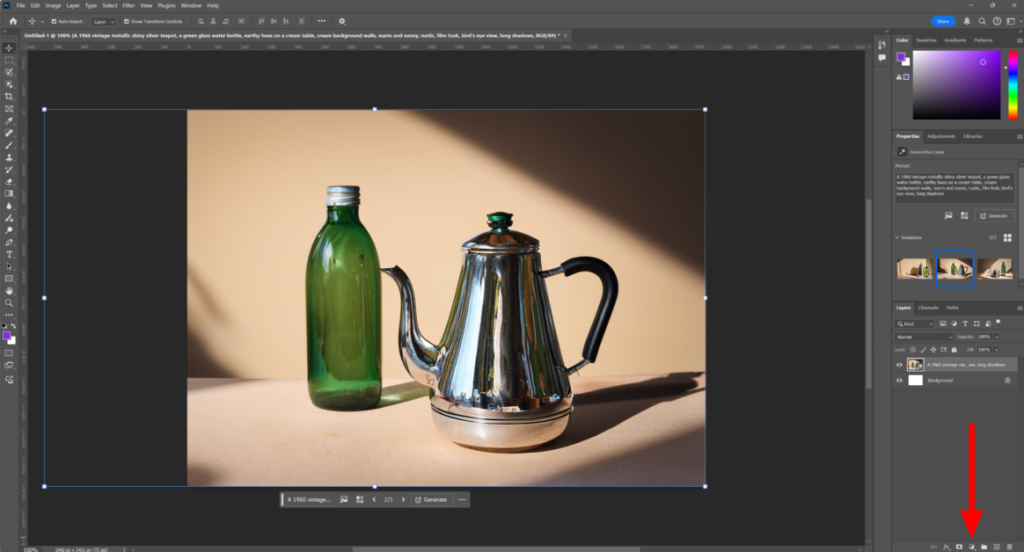Add a layer mask
This screenshot has height=552, width=1024.
coord(959,547)
